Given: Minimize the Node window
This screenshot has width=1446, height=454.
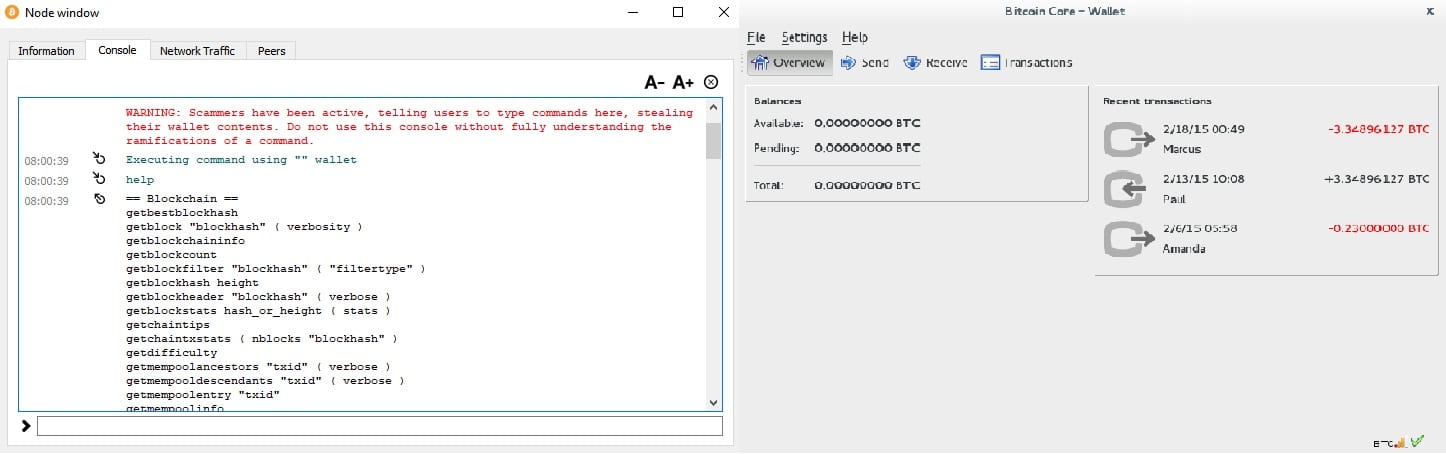Looking at the screenshot, I should 632,12.
